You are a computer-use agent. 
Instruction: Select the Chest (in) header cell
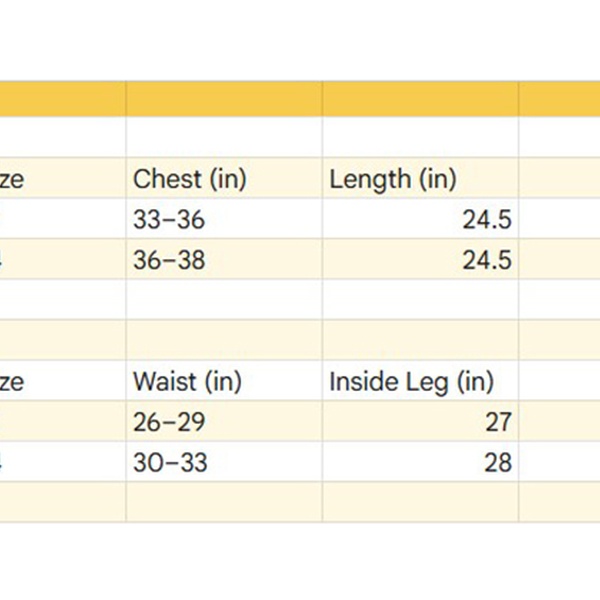223,180
